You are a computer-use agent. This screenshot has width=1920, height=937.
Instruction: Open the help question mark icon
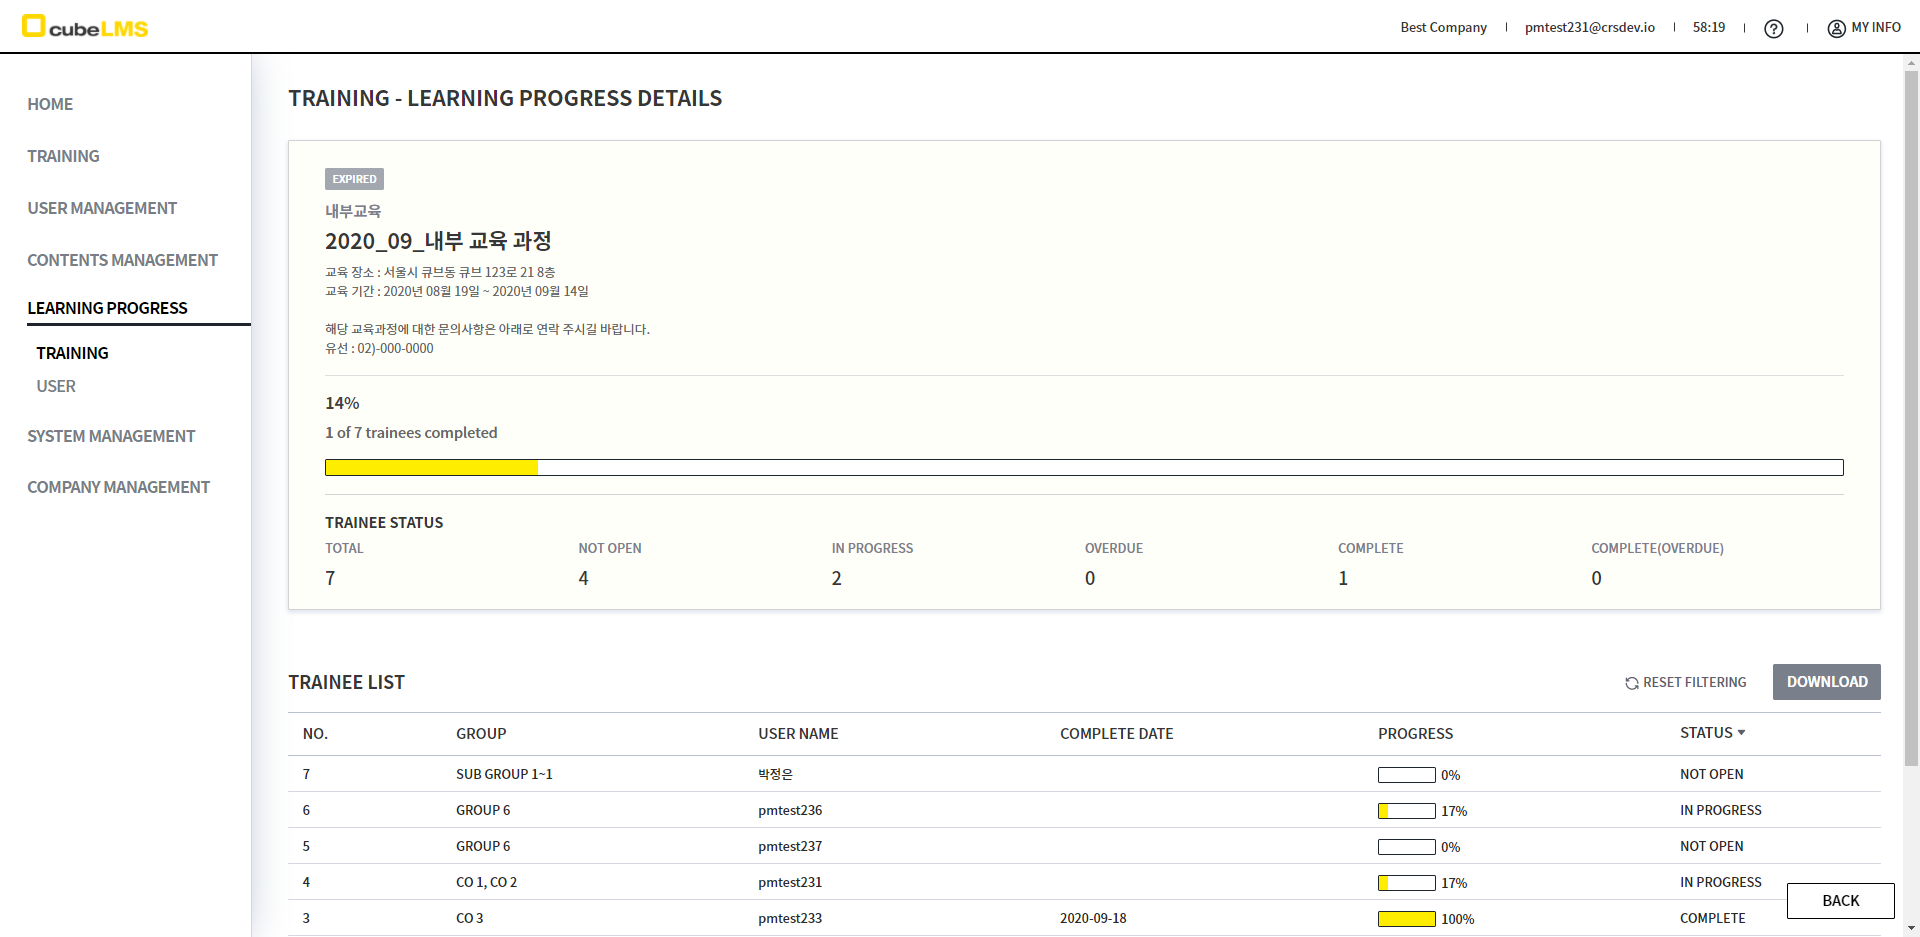[1773, 29]
